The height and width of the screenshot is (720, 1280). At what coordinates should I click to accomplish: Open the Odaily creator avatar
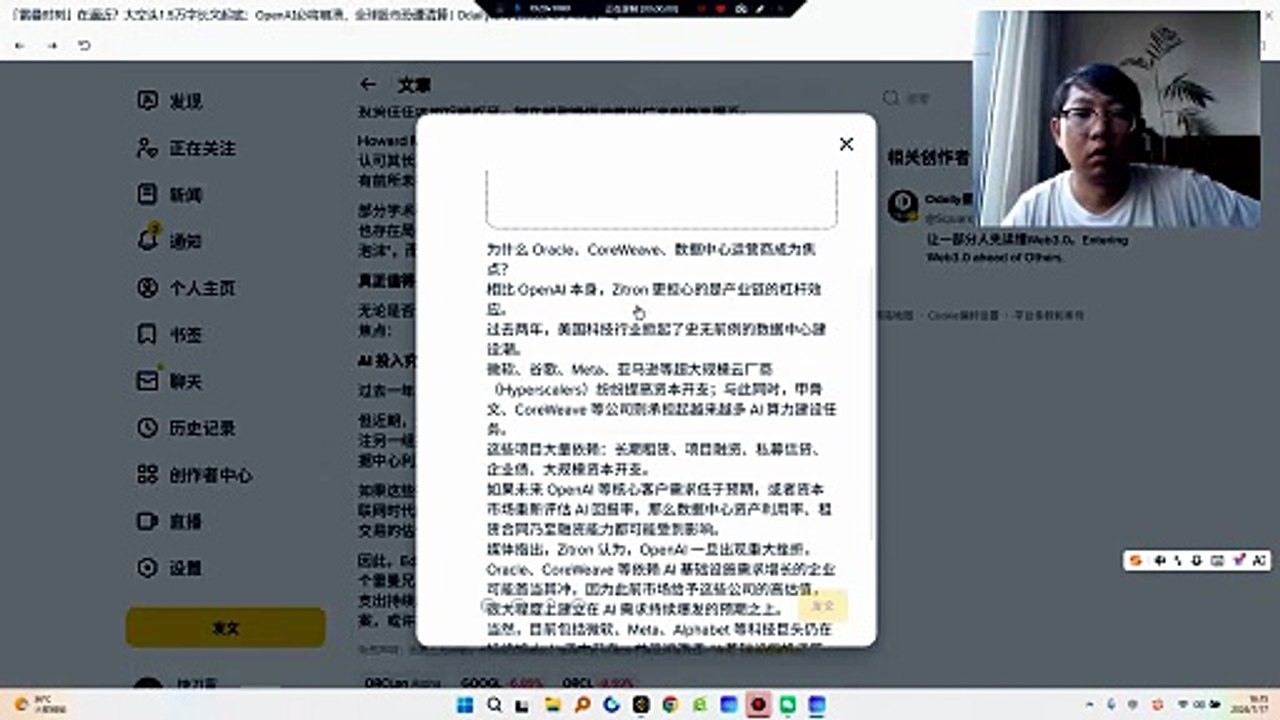click(x=903, y=206)
